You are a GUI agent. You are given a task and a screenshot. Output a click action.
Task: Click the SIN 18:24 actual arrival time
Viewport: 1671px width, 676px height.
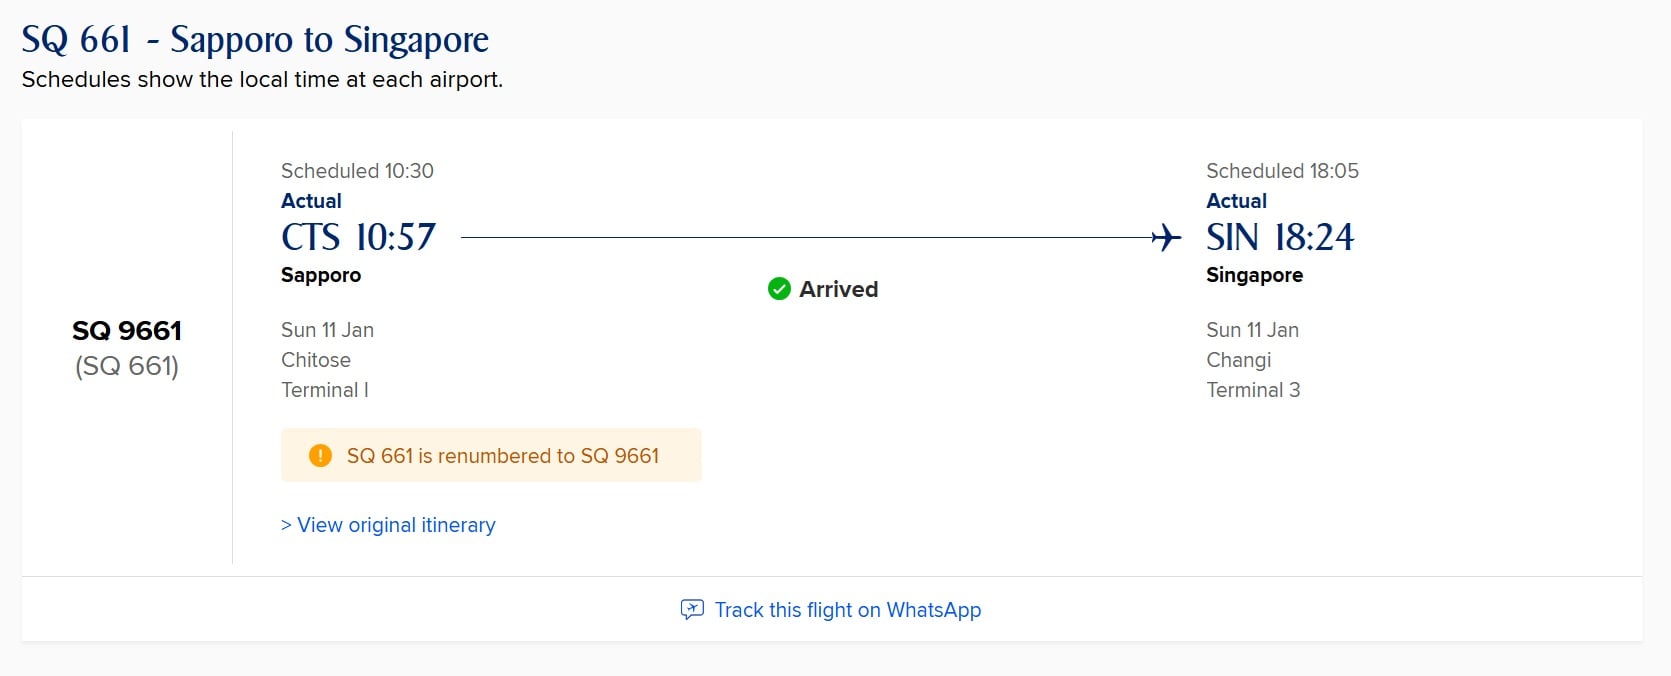(x=1280, y=238)
